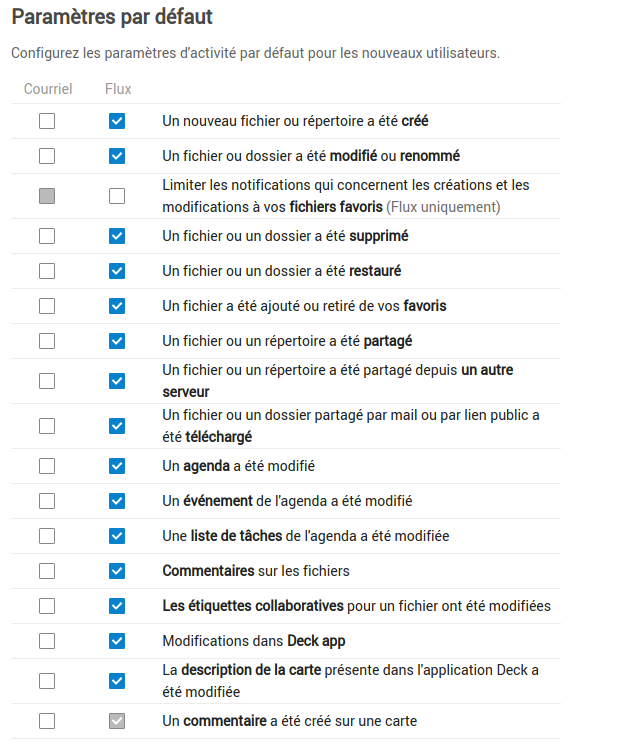
Task: Click the Flux checkbox for card comment created
Action: click(117, 721)
